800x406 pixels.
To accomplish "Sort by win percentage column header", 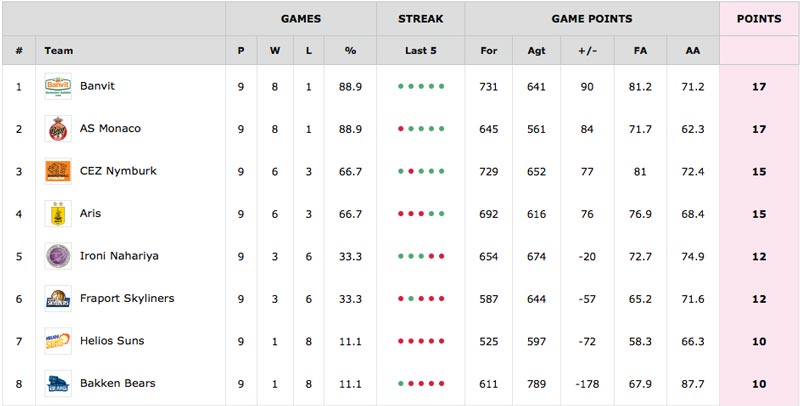I will pos(350,50).
